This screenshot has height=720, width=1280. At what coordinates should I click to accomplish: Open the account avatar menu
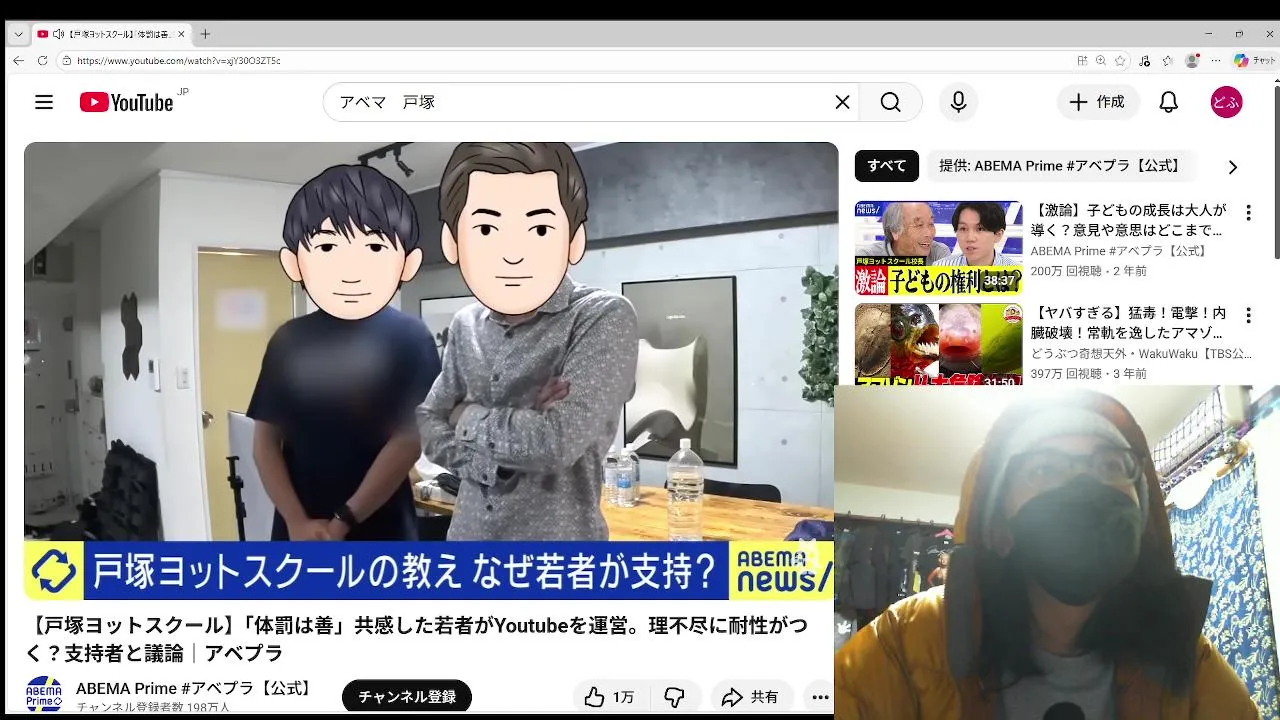tap(1226, 102)
